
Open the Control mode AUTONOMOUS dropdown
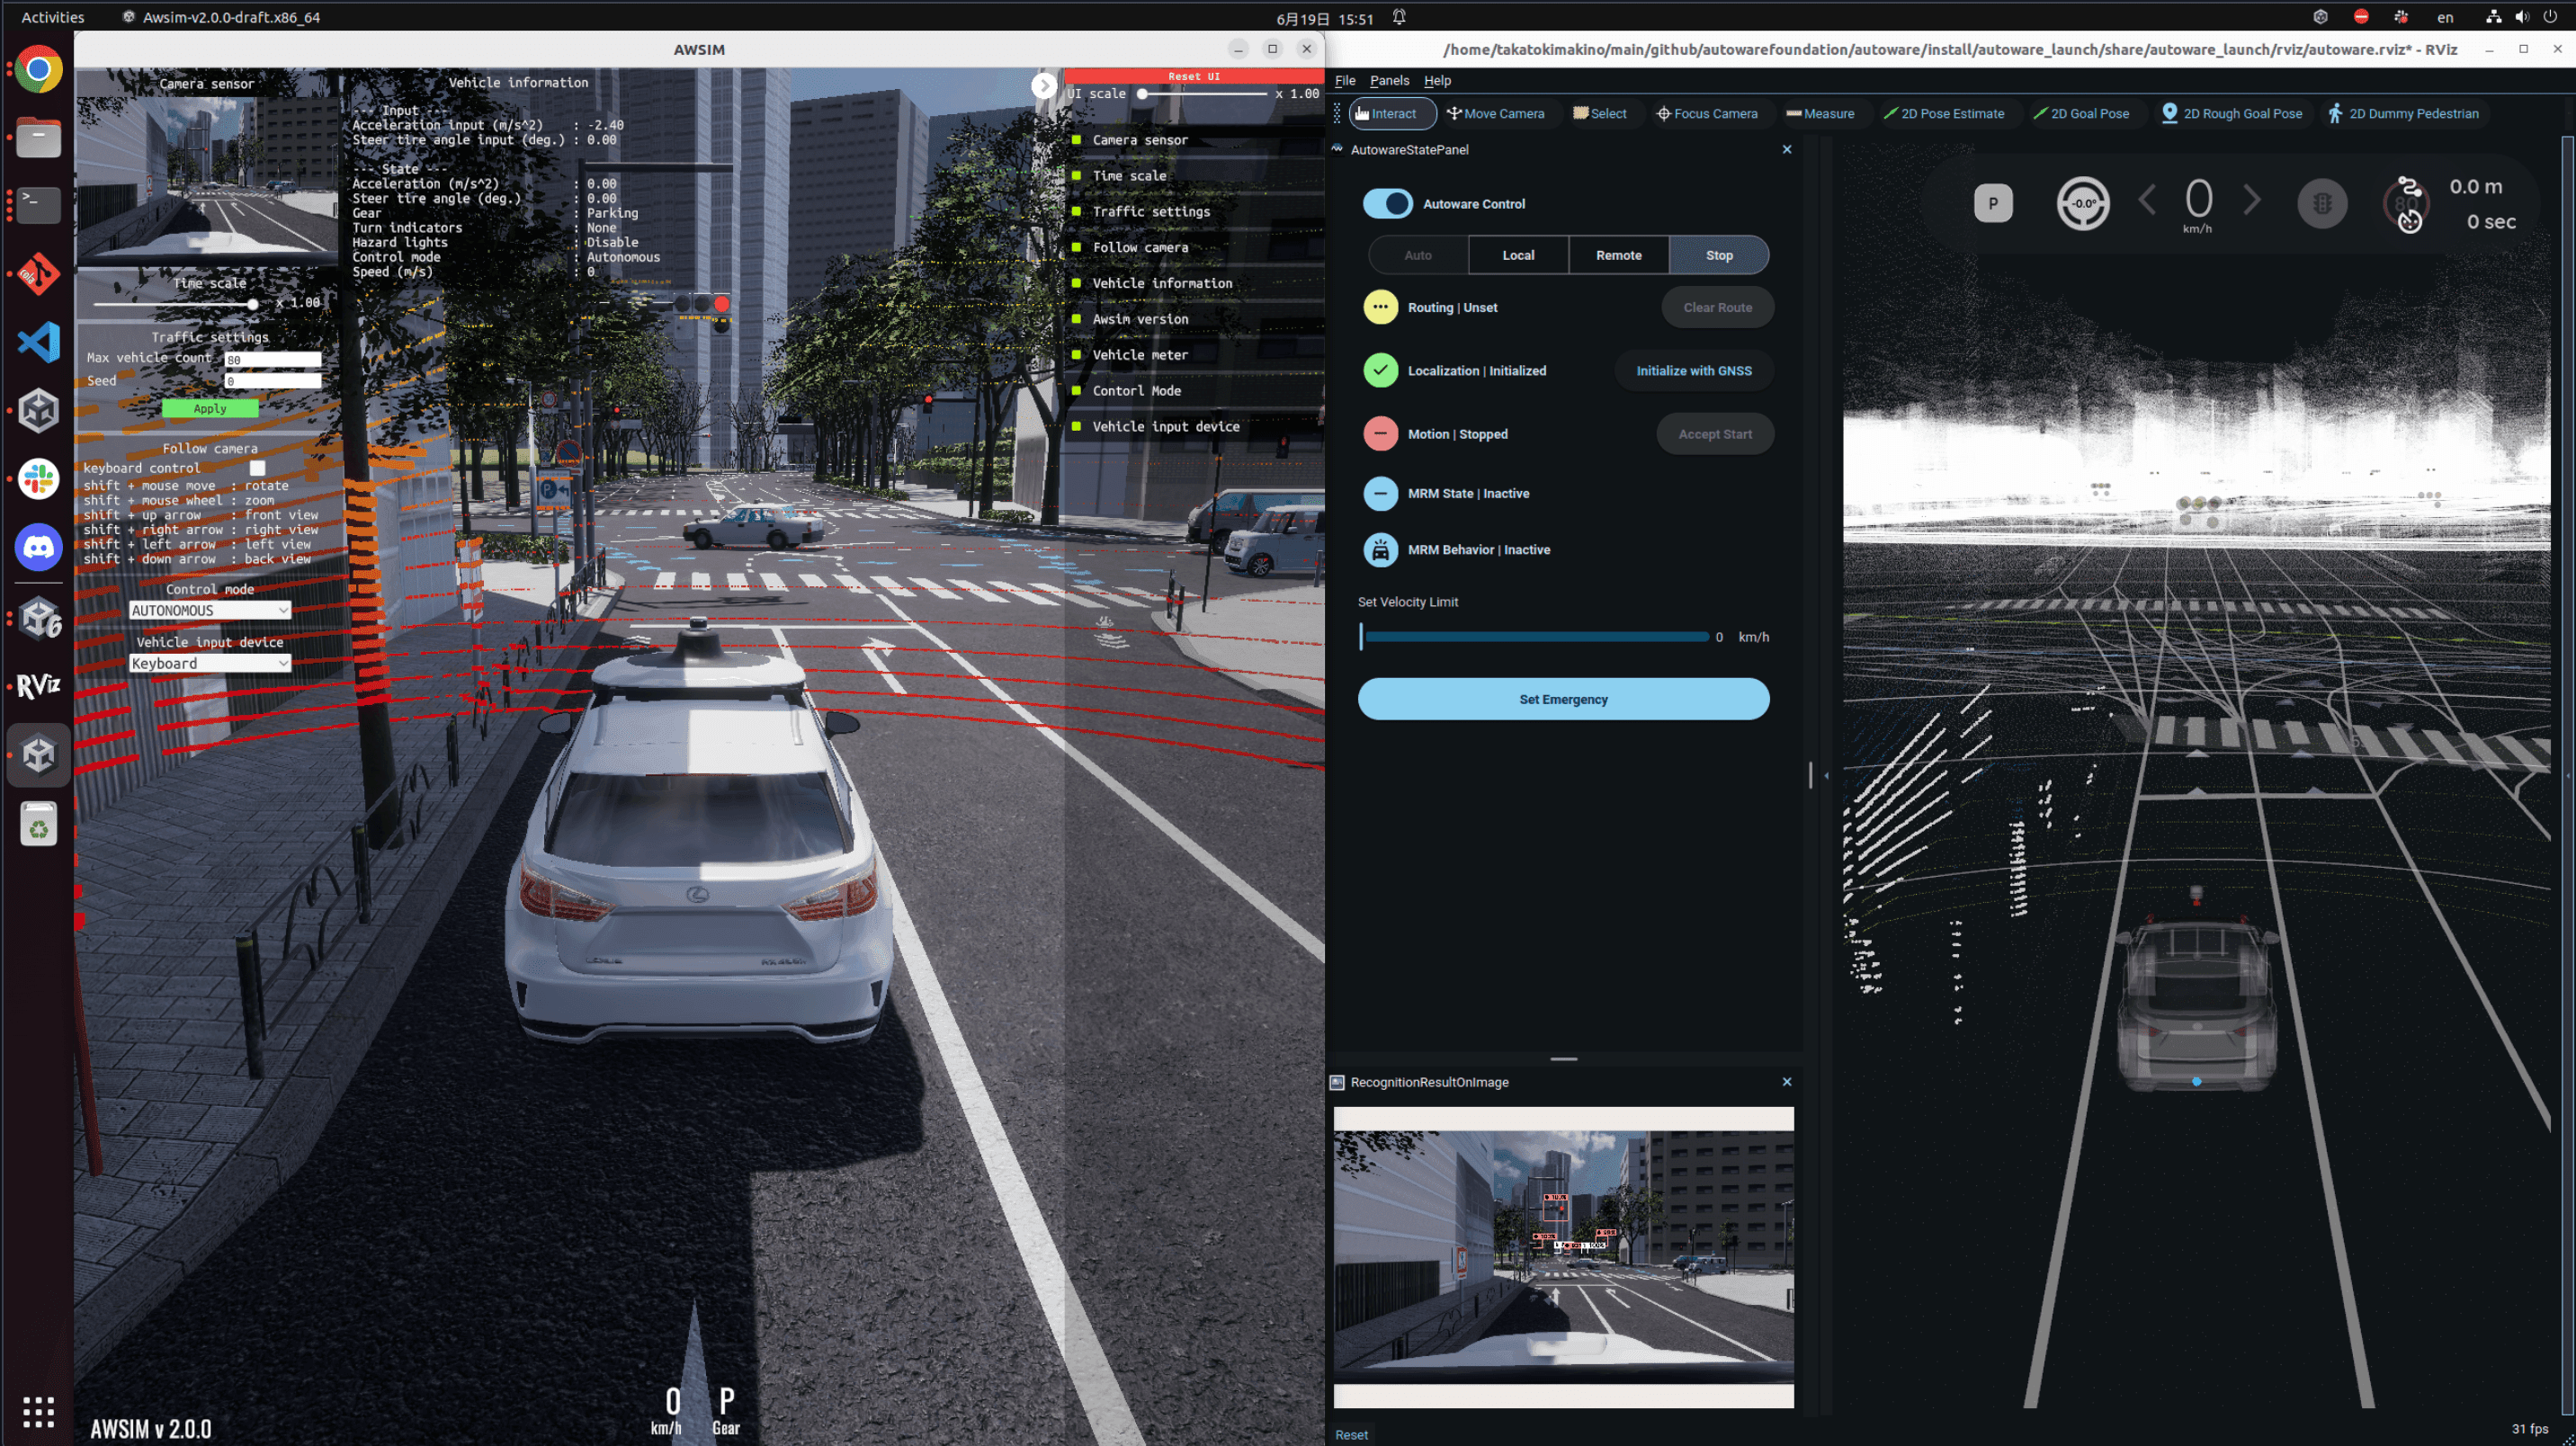coord(209,609)
